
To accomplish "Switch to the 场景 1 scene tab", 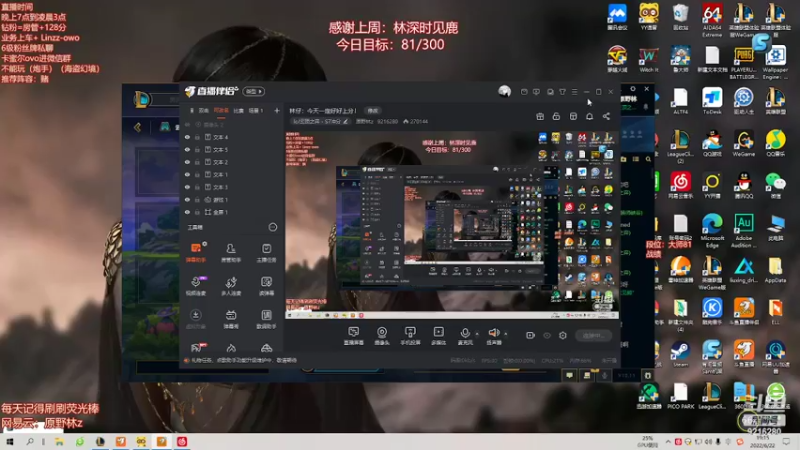I will [256, 110].
